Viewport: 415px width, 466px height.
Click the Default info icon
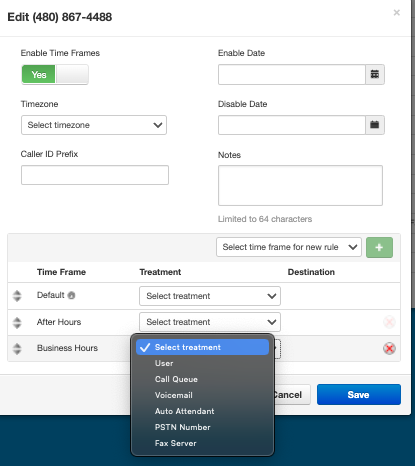coord(71,295)
